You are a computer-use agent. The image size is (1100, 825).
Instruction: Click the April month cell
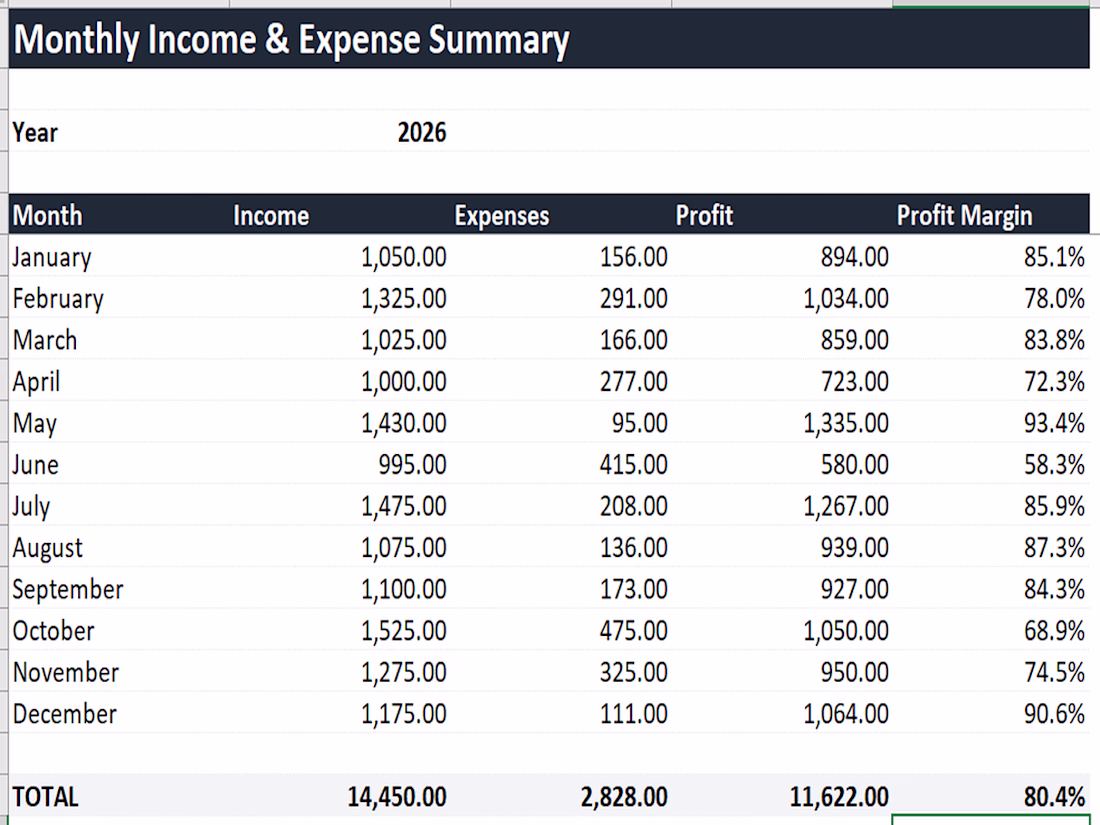pos(36,382)
